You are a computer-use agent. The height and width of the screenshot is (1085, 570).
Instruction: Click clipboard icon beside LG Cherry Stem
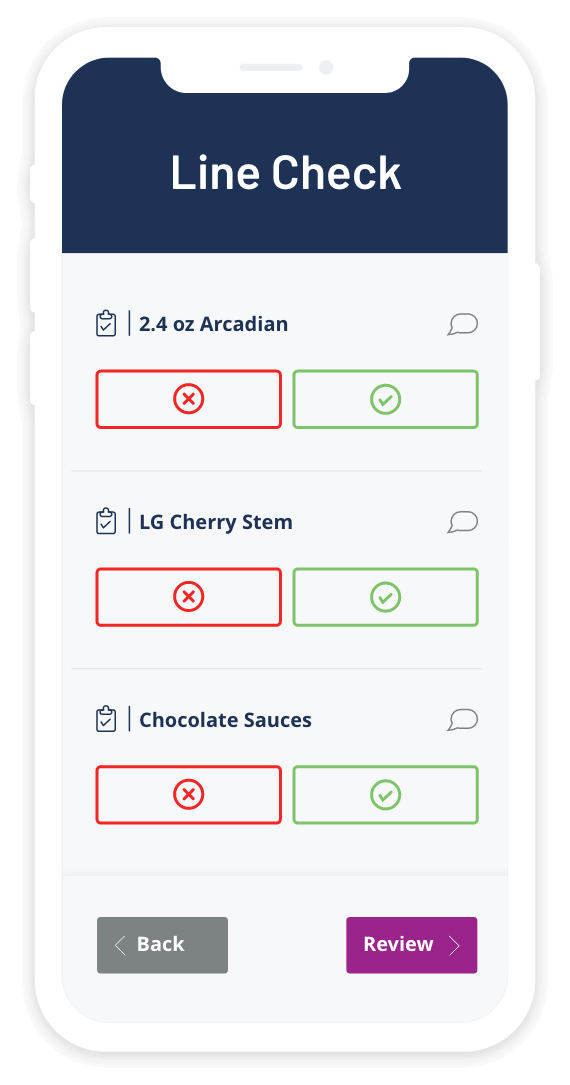pos(106,521)
